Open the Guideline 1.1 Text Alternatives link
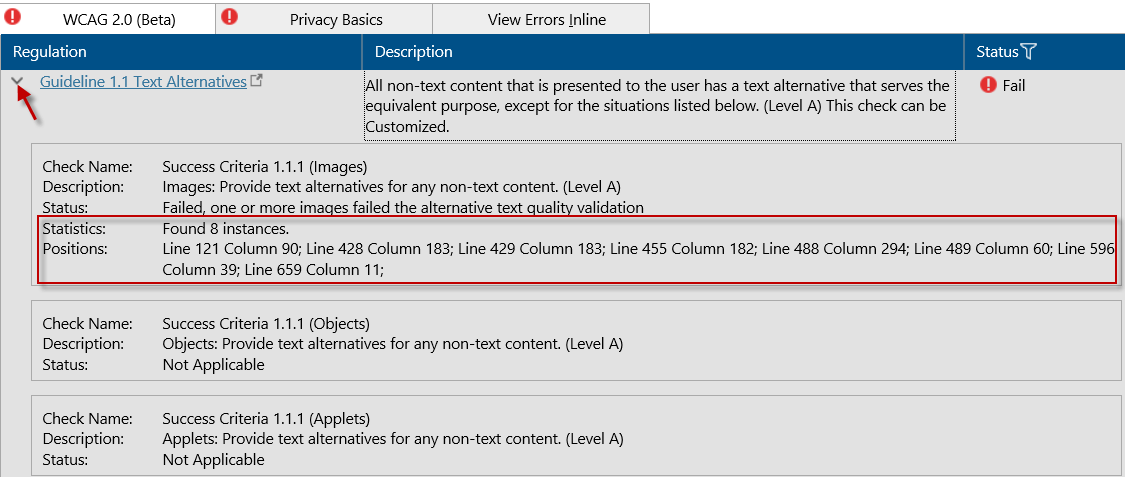Image resolution: width=1125 pixels, height=477 pixels. point(143,82)
